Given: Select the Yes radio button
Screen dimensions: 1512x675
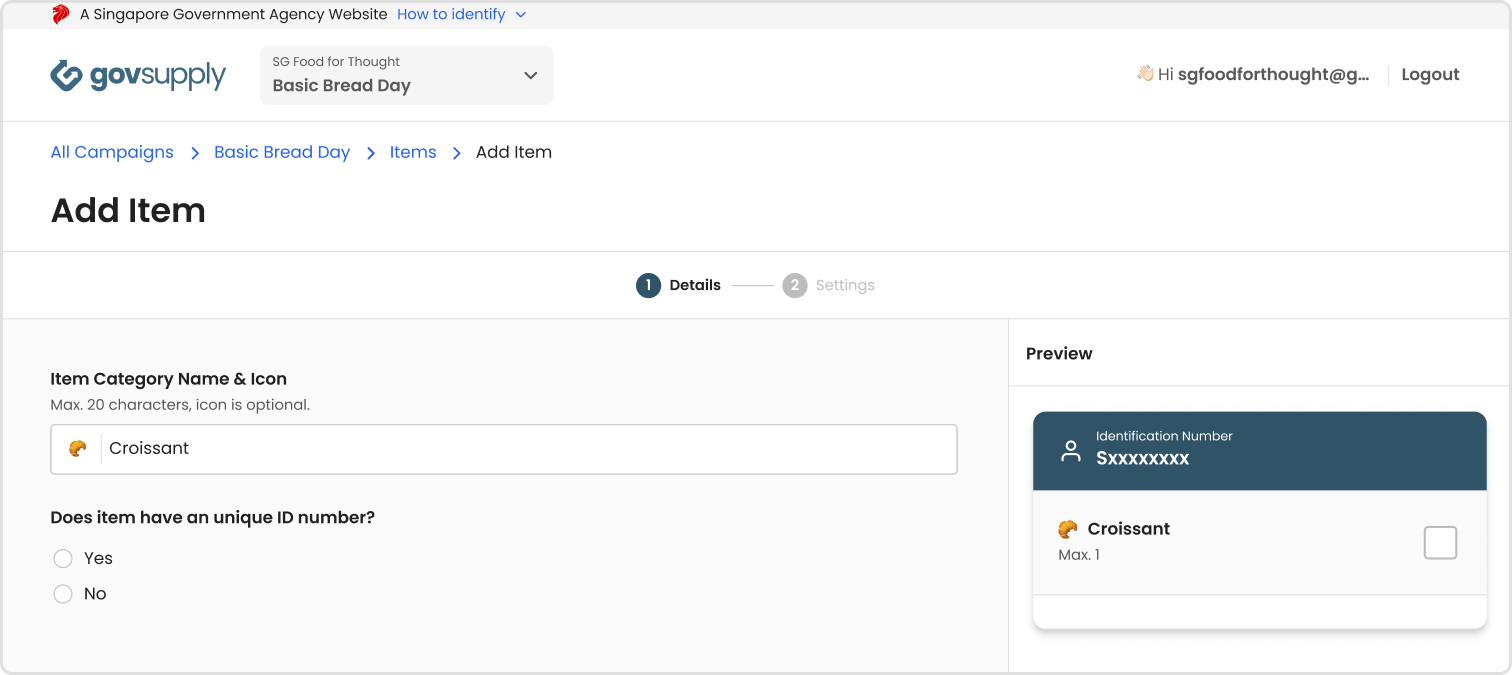Looking at the screenshot, I should click(x=63, y=558).
